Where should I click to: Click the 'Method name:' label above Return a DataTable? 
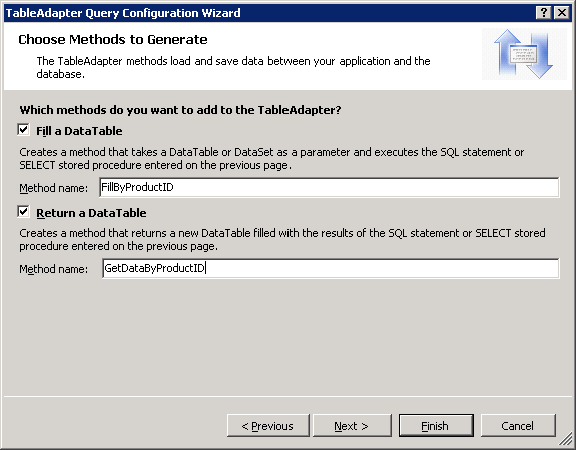tap(54, 188)
